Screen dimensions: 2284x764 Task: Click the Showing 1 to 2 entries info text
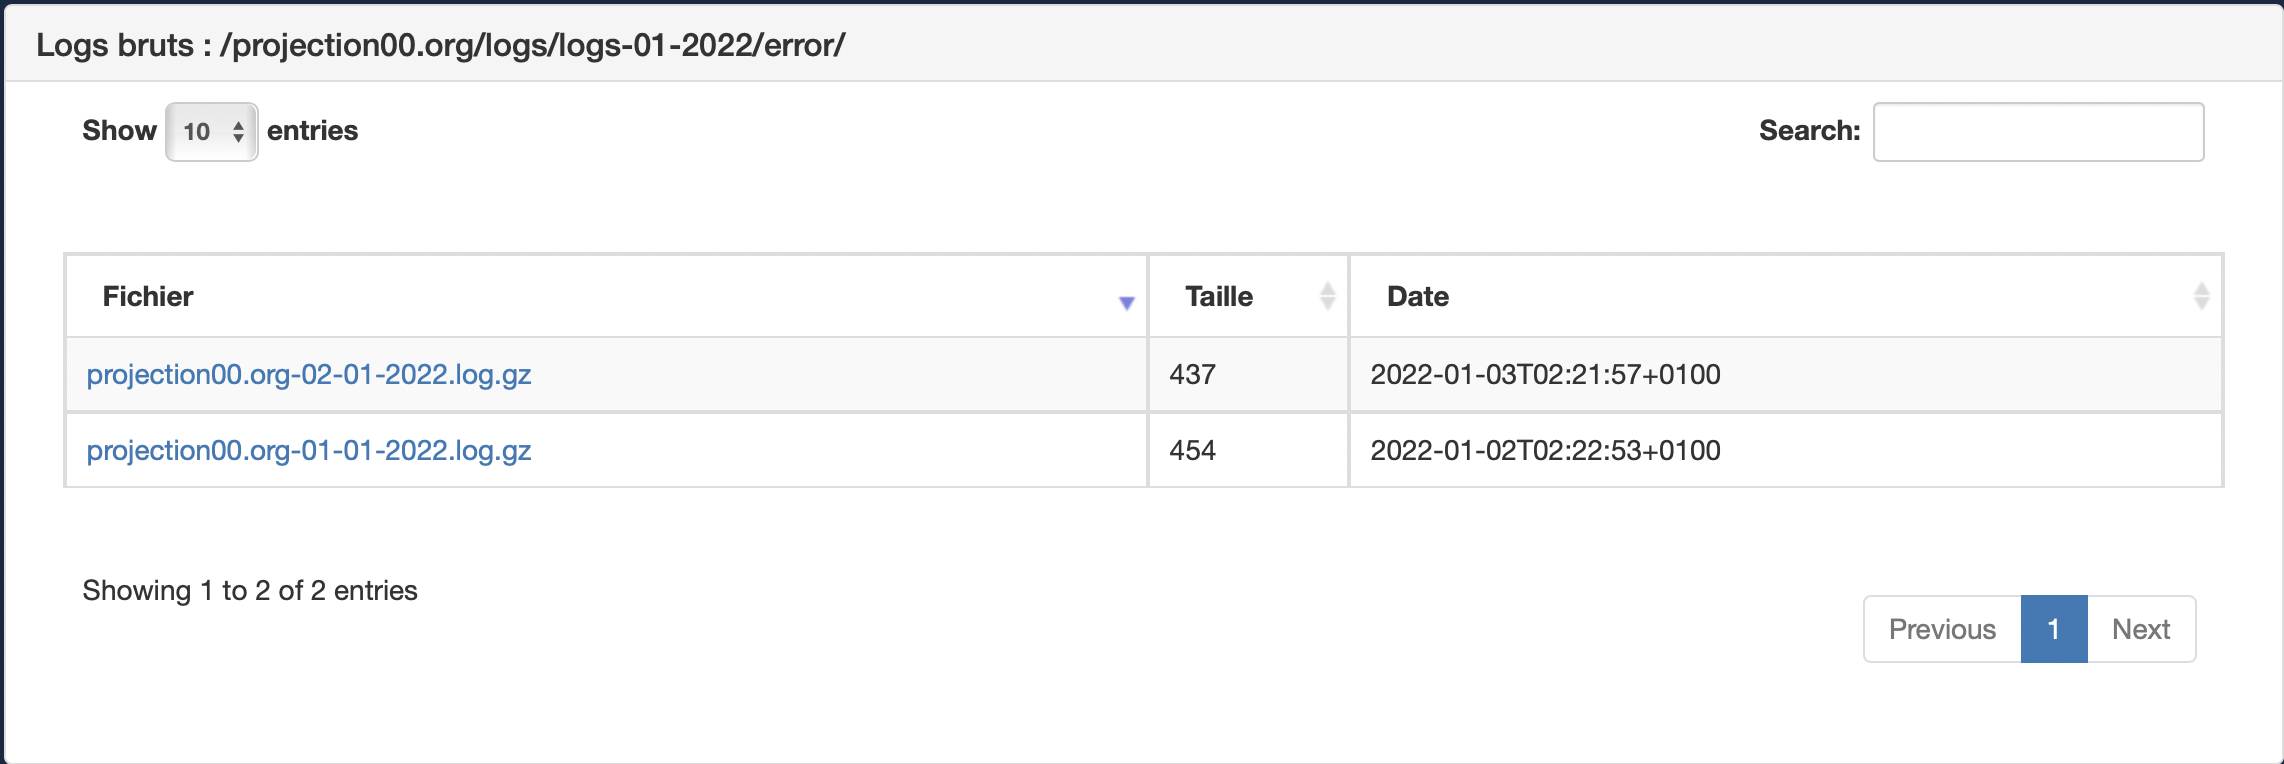(250, 590)
